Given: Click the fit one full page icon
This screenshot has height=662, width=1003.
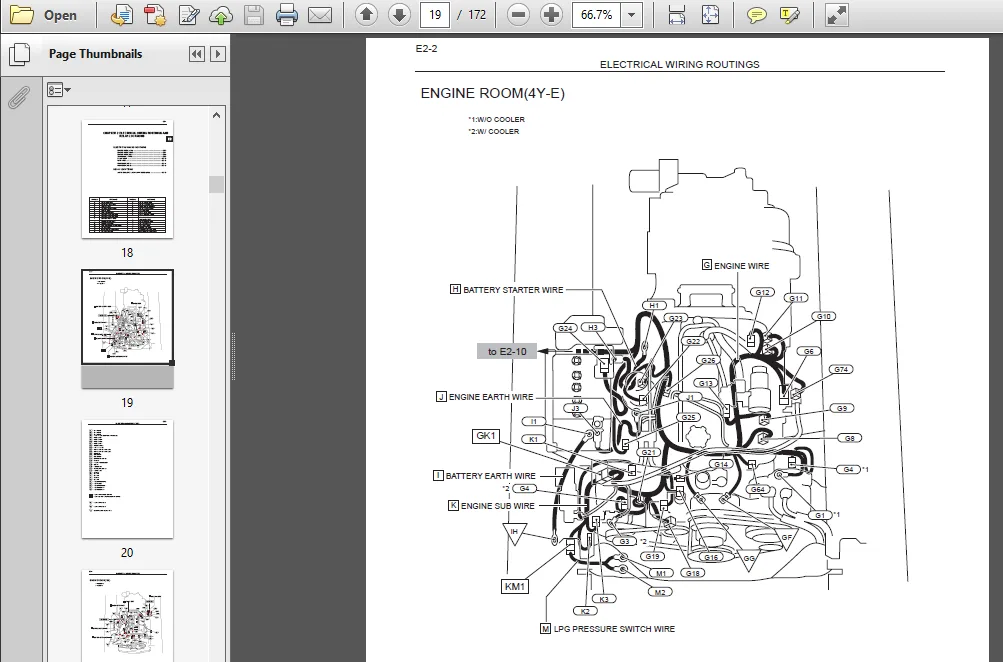Looking at the screenshot, I should (710, 15).
